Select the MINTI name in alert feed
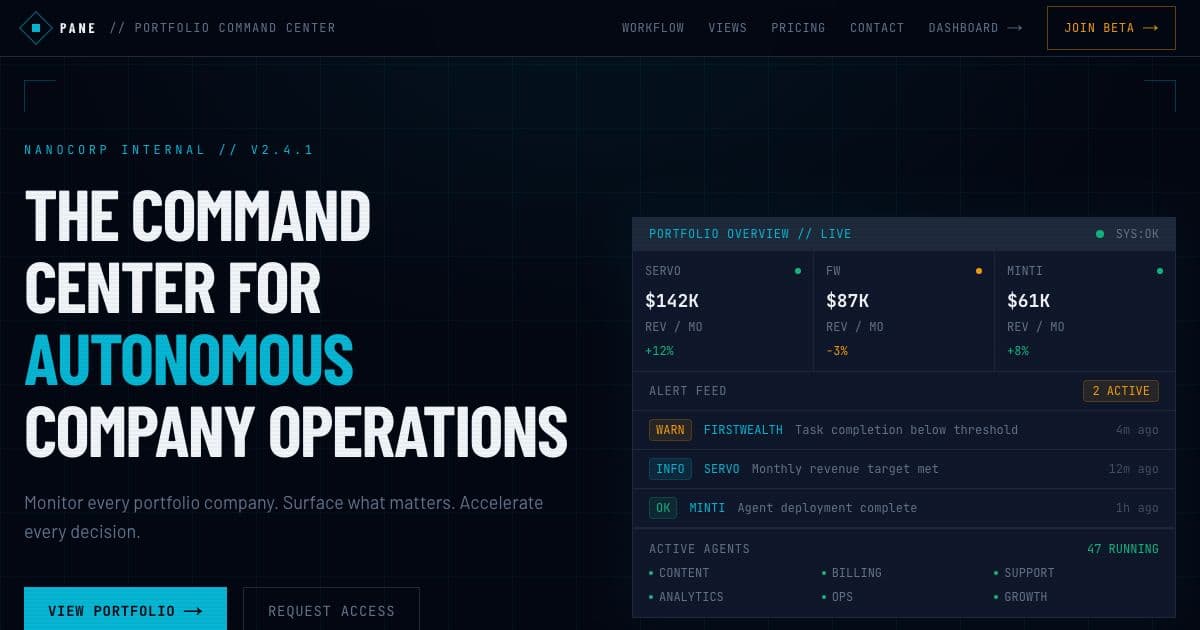The height and width of the screenshot is (630, 1200). (707, 508)
